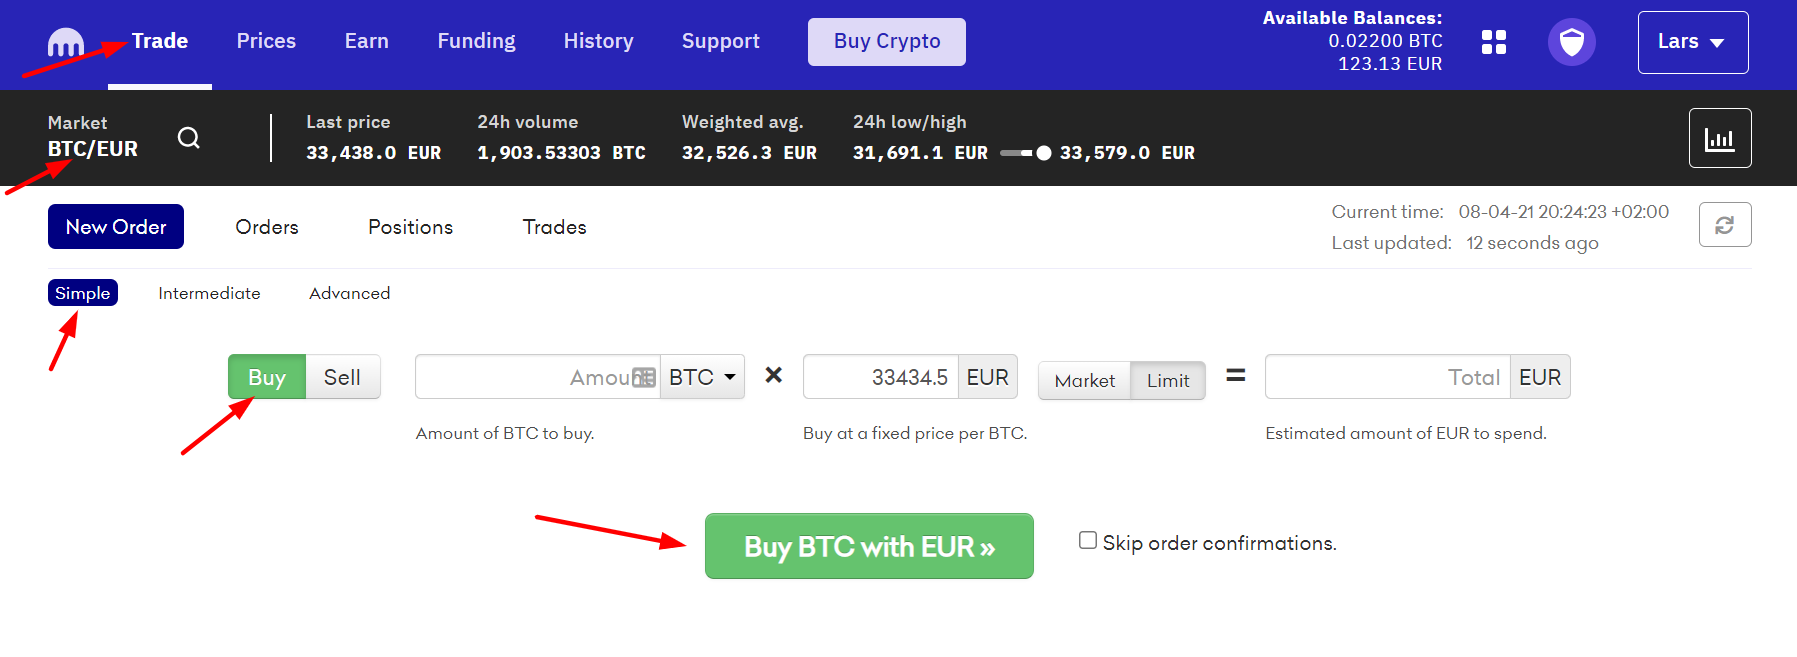Open the security shield icon
This screenshot has width=1797, height=657.
click(x=1572, y=42)
